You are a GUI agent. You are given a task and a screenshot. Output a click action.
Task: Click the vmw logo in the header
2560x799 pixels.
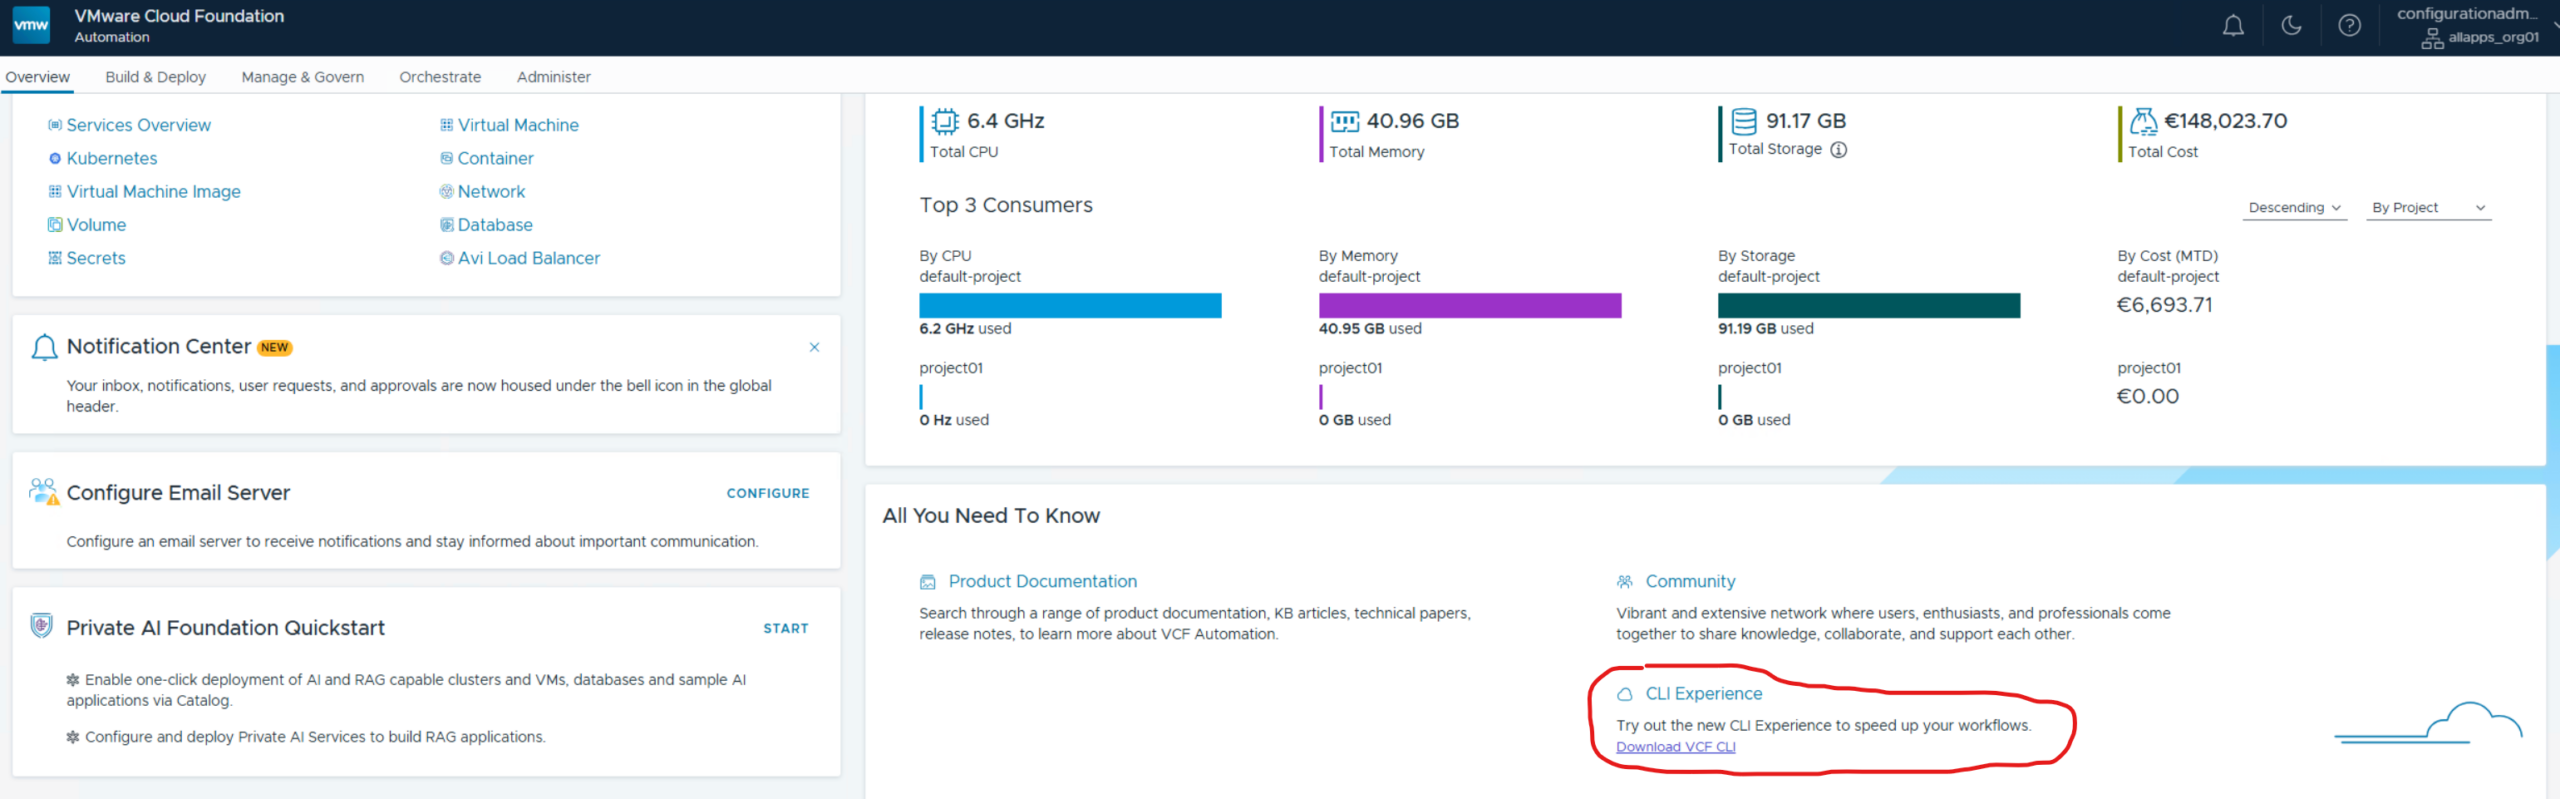(x=31, y=25)
